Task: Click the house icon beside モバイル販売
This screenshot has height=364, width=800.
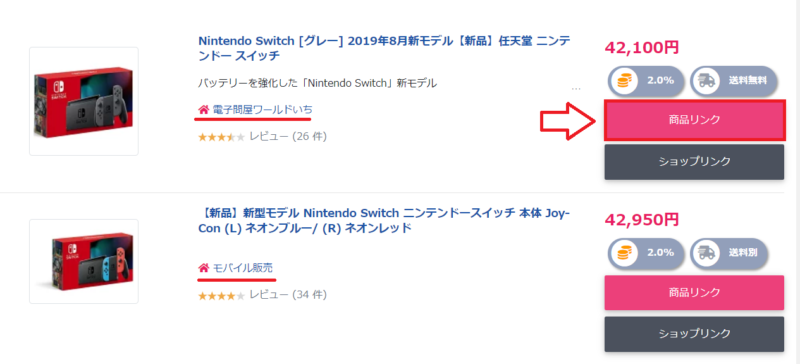Action: coord(203,268)
